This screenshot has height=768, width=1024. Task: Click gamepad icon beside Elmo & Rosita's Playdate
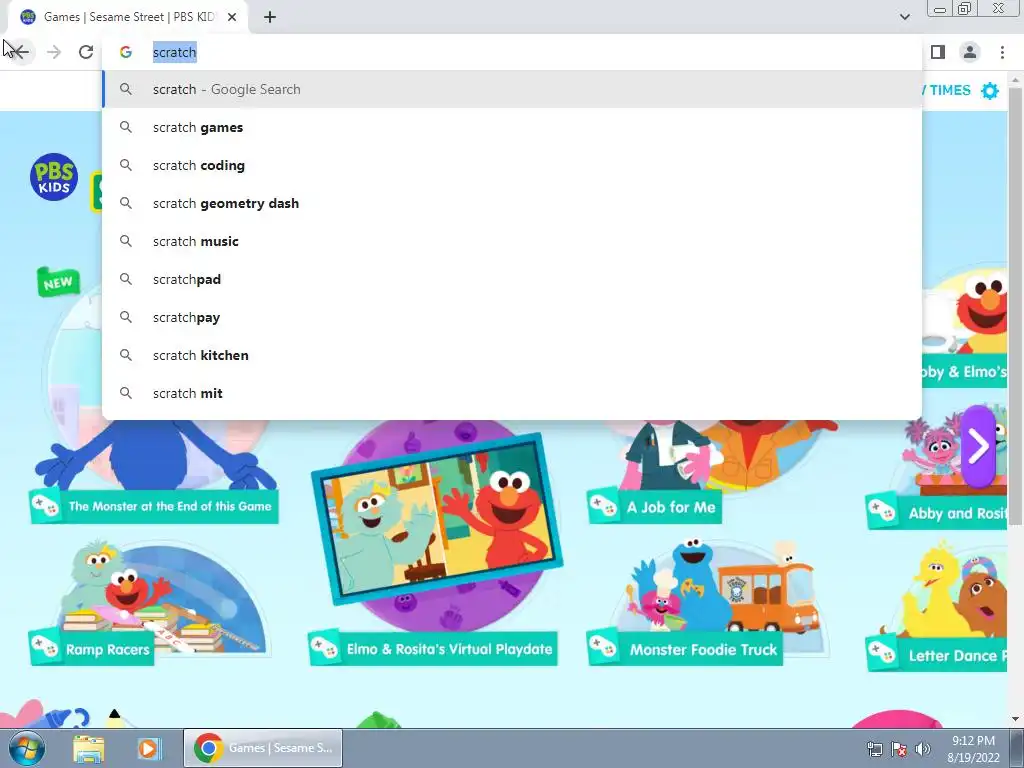tap(325, 648)
